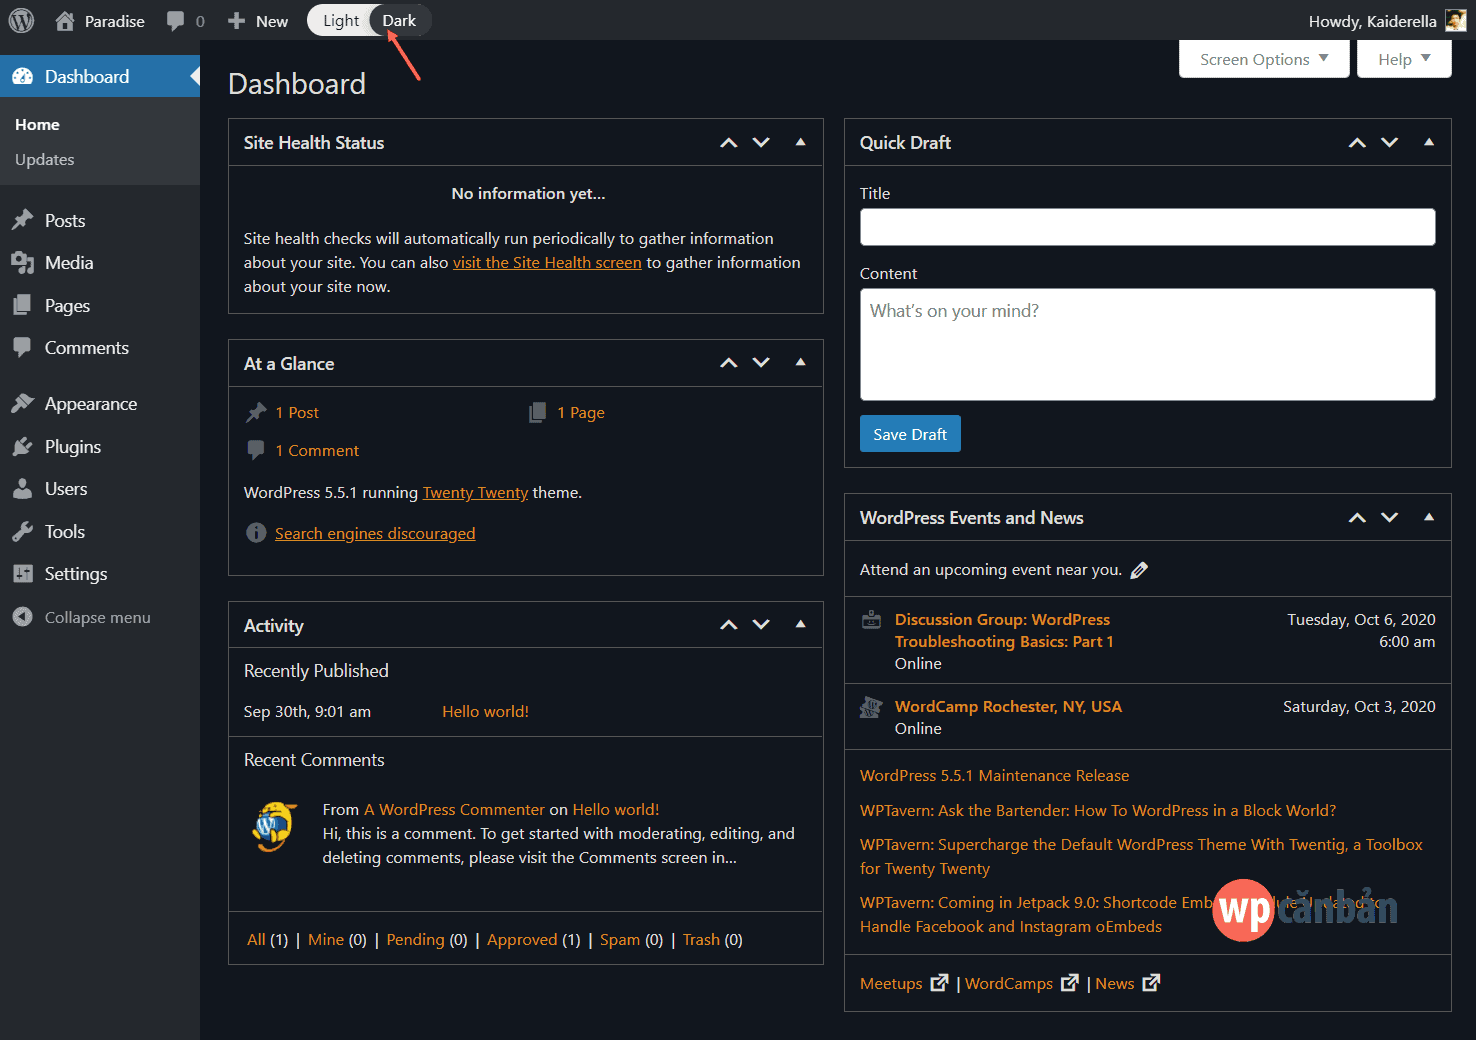1476x1040 pixels.
Task: Open the Screen Options dropdown
Action: point(1264,59)
